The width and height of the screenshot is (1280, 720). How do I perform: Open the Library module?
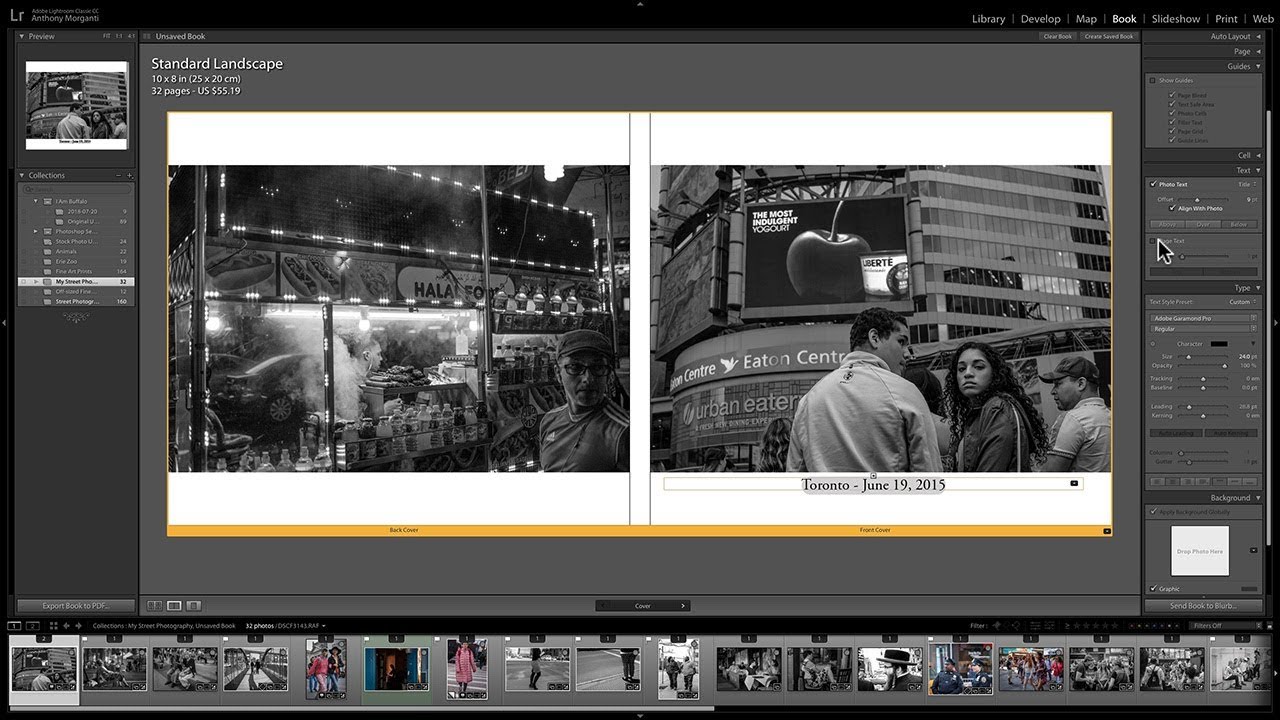(988, 19)
